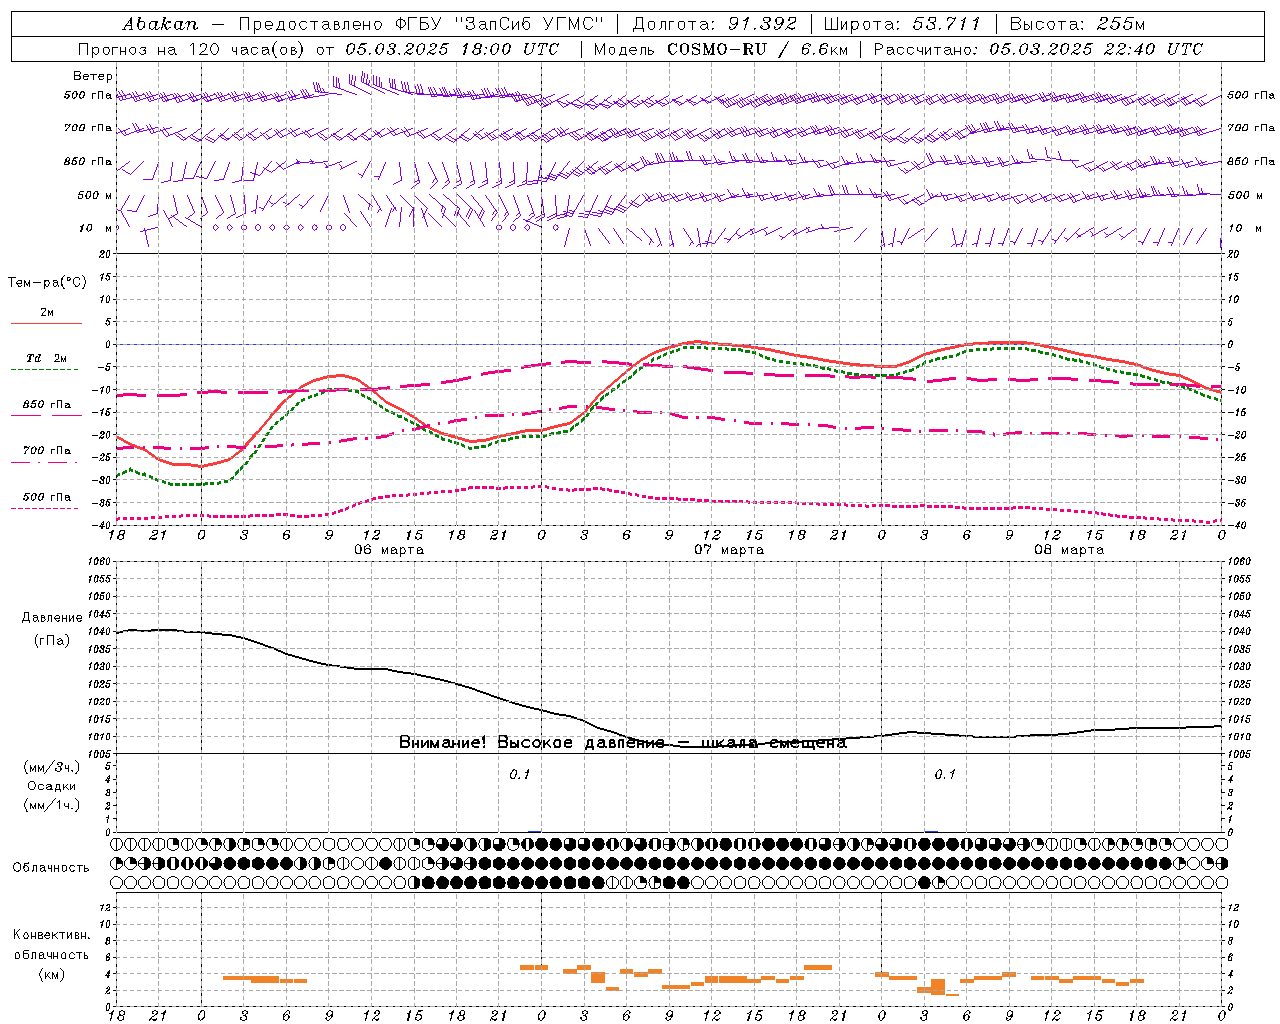Click the longitude value Долгота: 91.392
1280x1024 pixels.
point(715,23)
